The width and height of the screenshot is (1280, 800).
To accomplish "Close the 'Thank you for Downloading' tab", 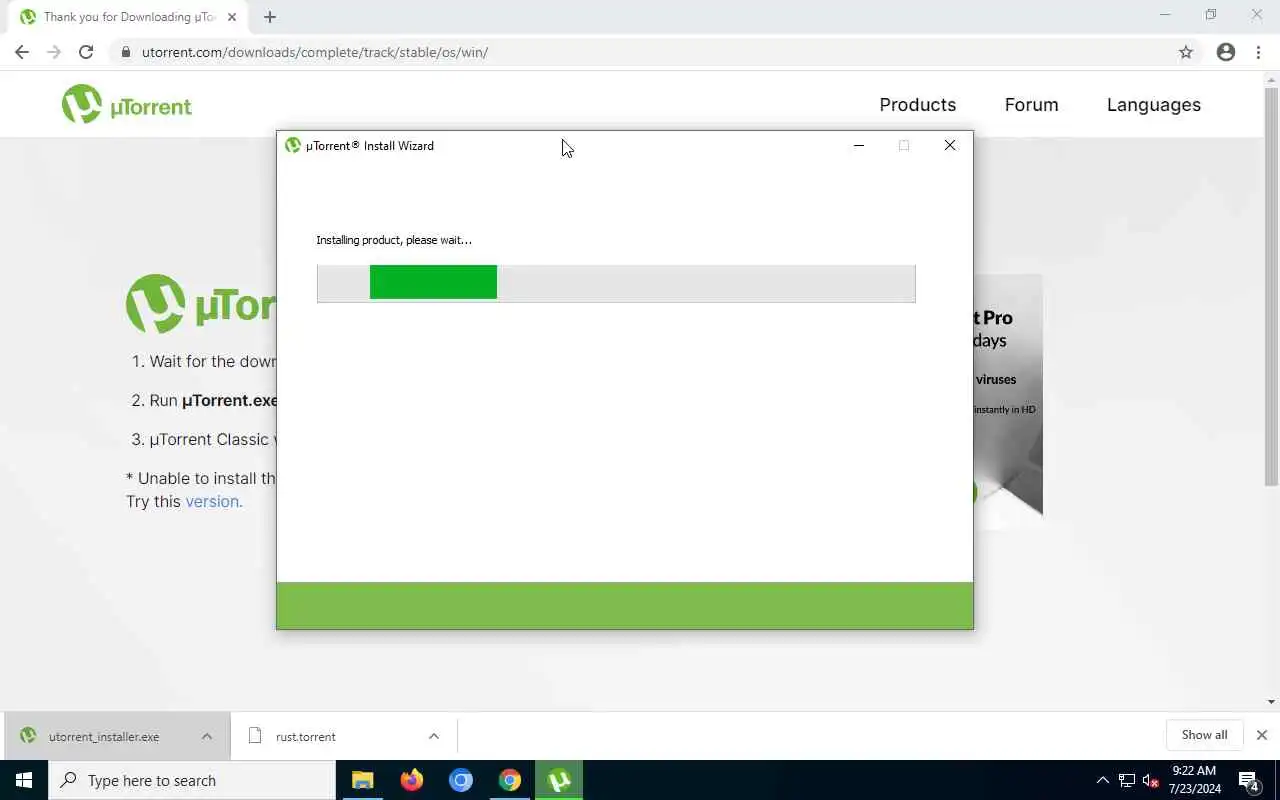I will [x=231, y=17].
